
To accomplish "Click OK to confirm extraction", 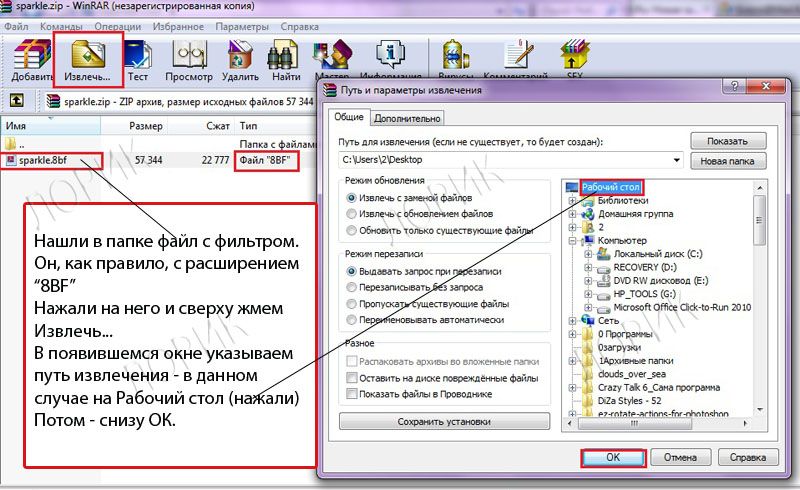I will click(613, 457).
